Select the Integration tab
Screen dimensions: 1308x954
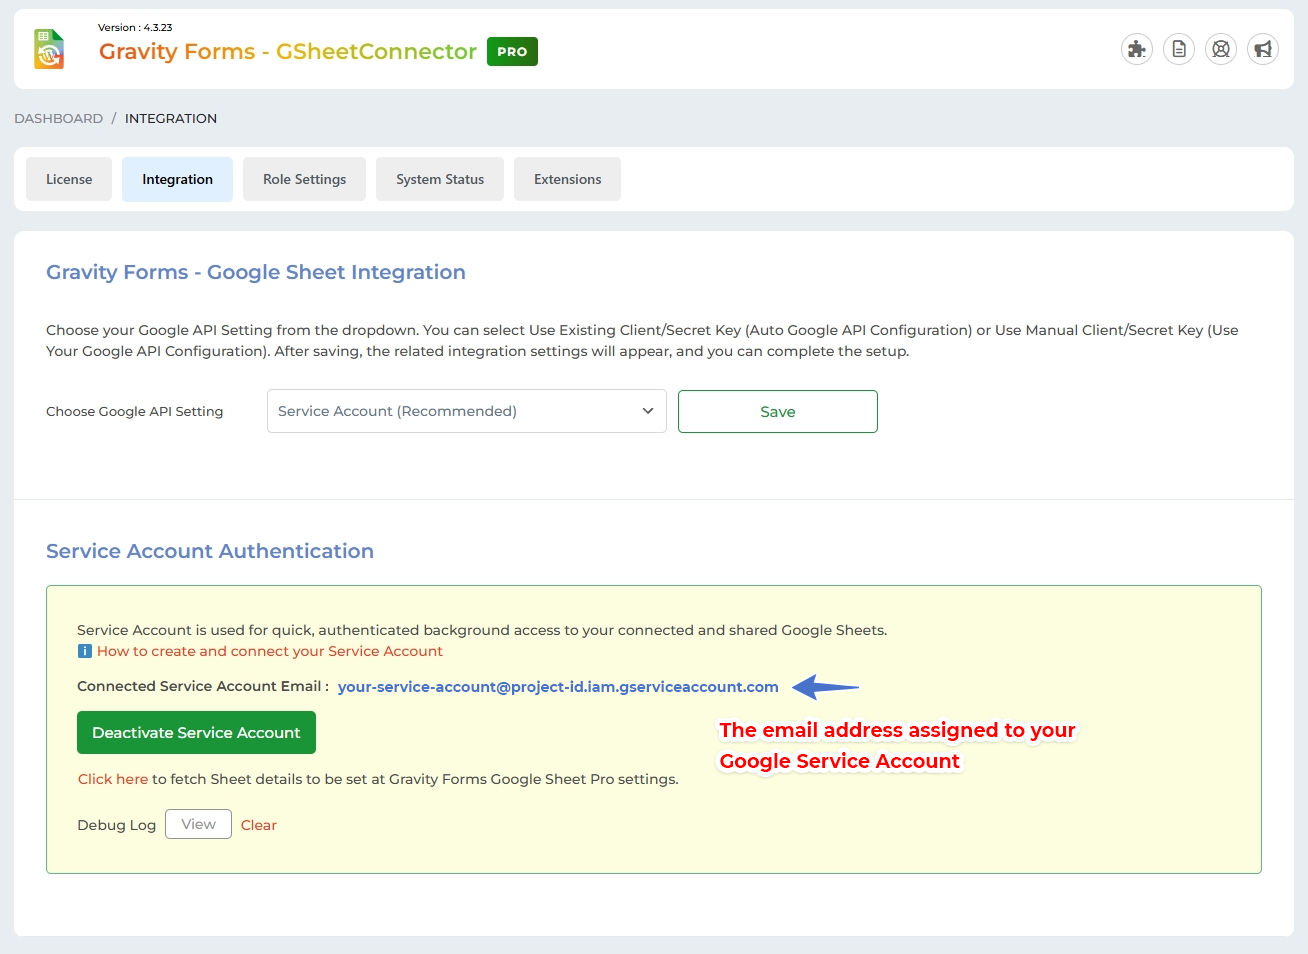(x=177, y=179)
